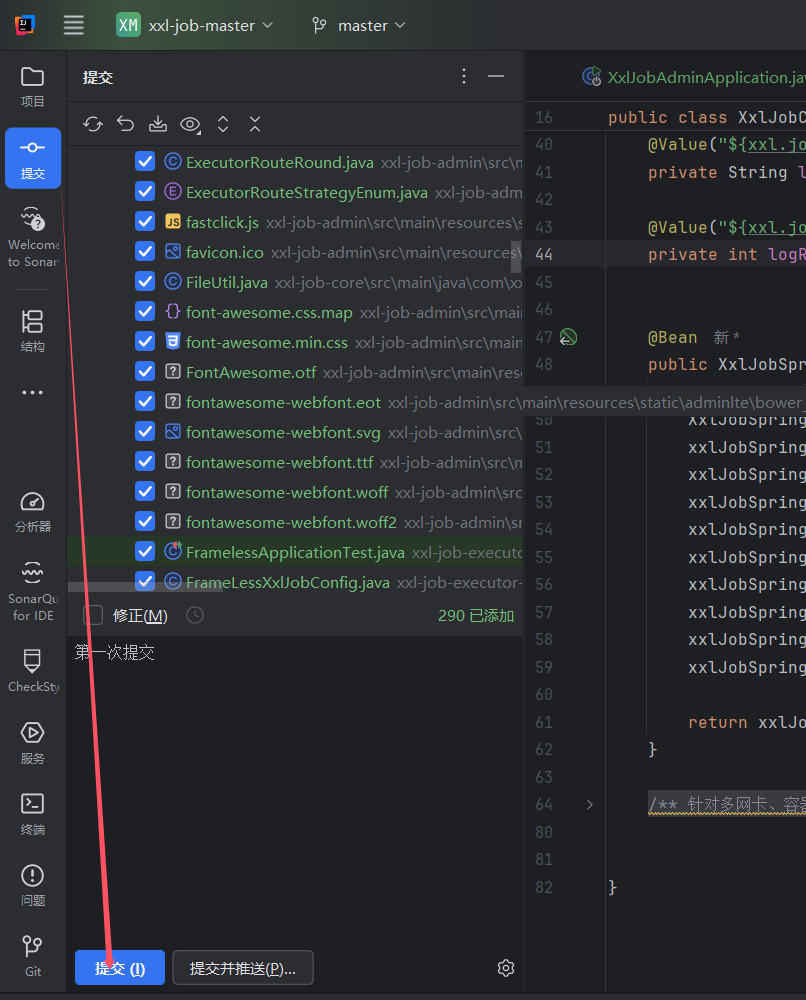Open the master branch dropdown
The image size is (806, 1000).
tap(359, 26)
